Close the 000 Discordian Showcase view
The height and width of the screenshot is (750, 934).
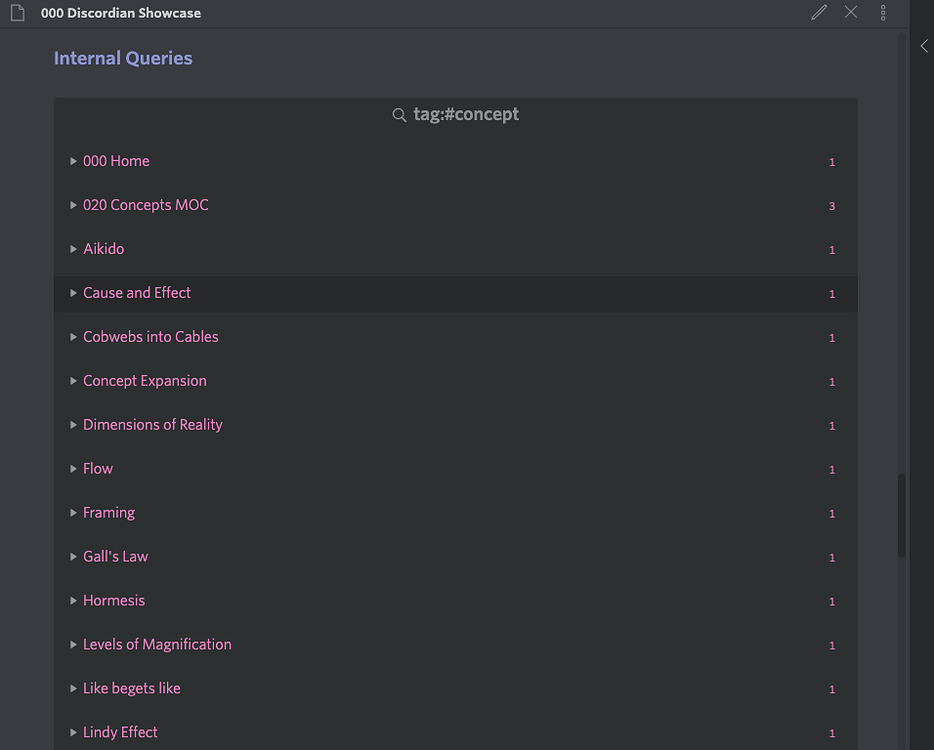pos(851,12)
